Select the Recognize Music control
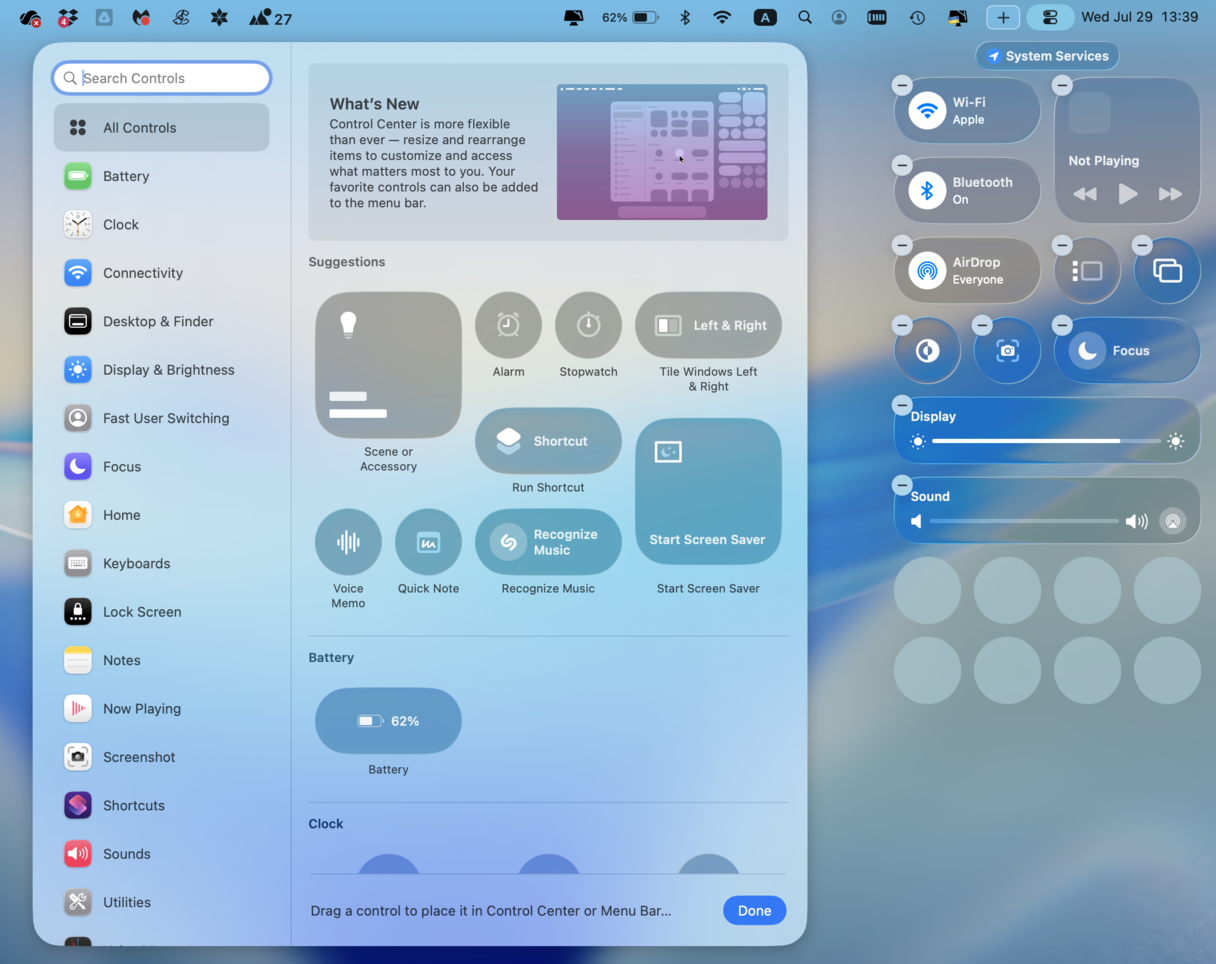 pos(548,542)
